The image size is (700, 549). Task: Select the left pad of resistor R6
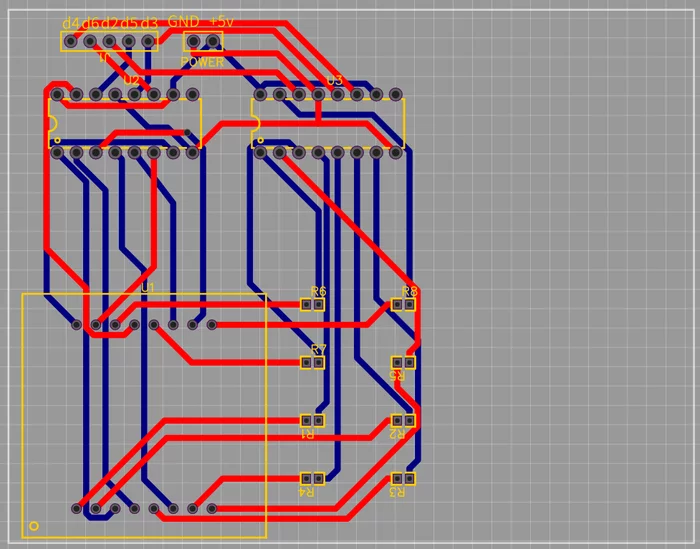[306, 305]
